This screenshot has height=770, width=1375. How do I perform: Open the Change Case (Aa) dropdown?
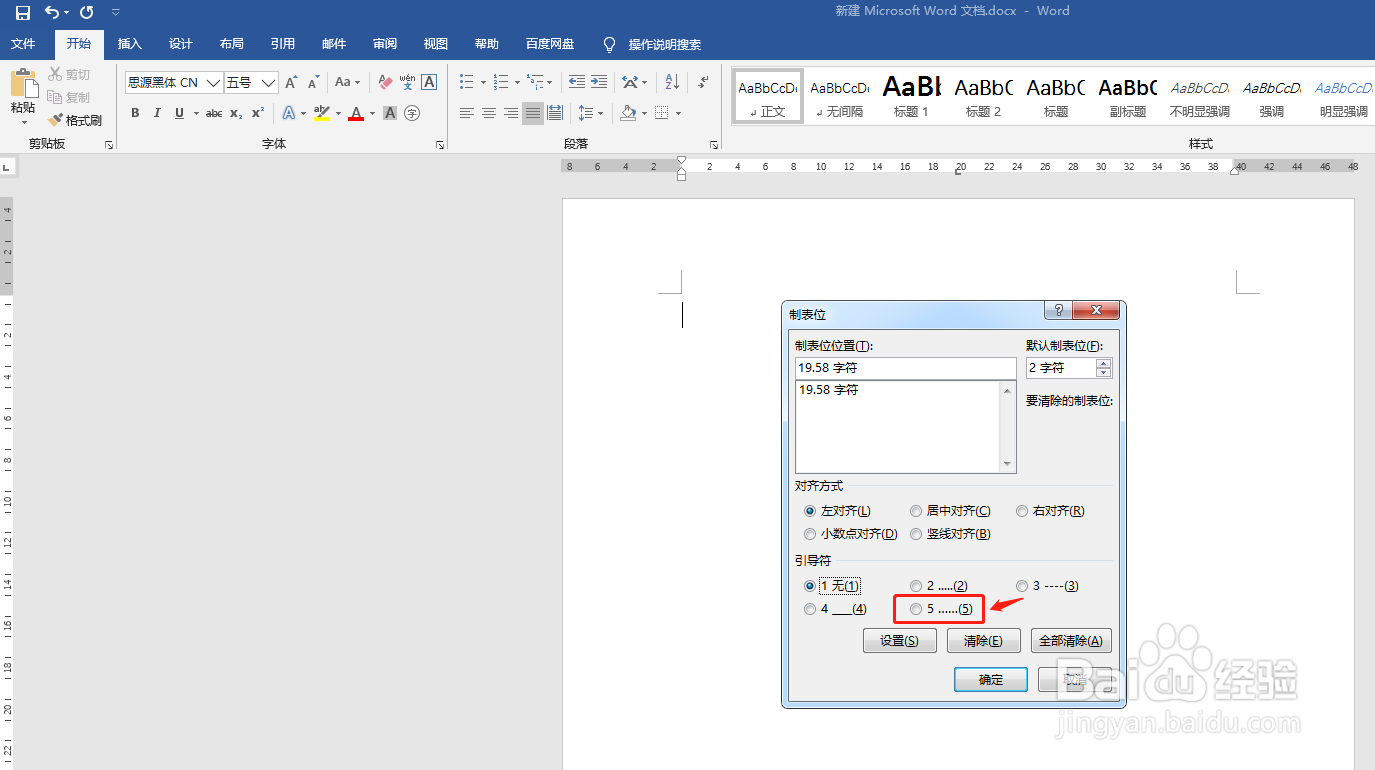coord(347,83)
